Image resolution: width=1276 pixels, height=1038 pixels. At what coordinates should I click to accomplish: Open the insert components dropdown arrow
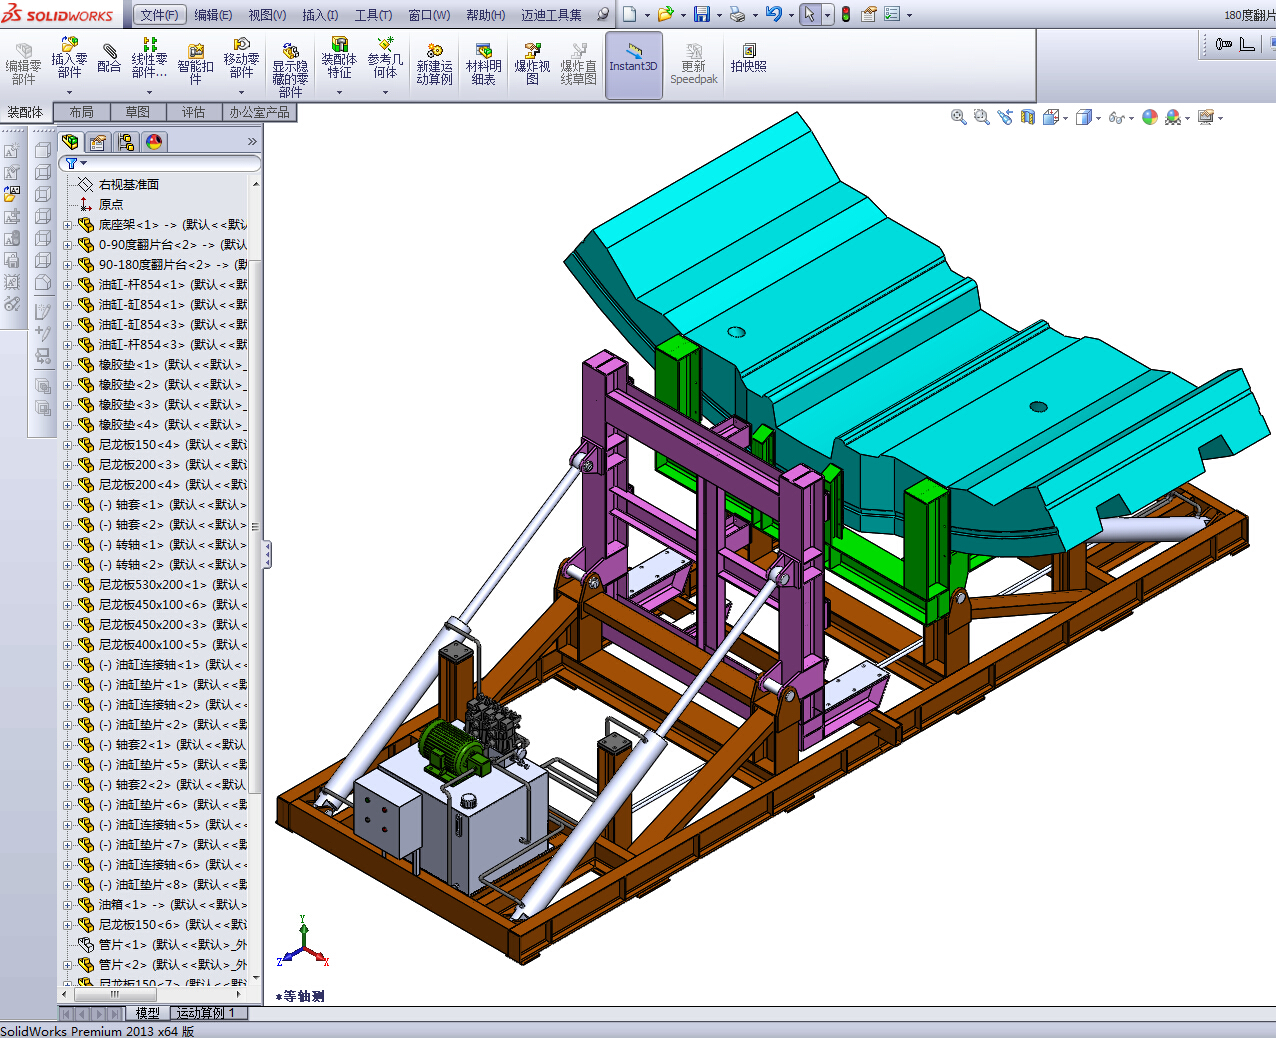tap(69, 92)
